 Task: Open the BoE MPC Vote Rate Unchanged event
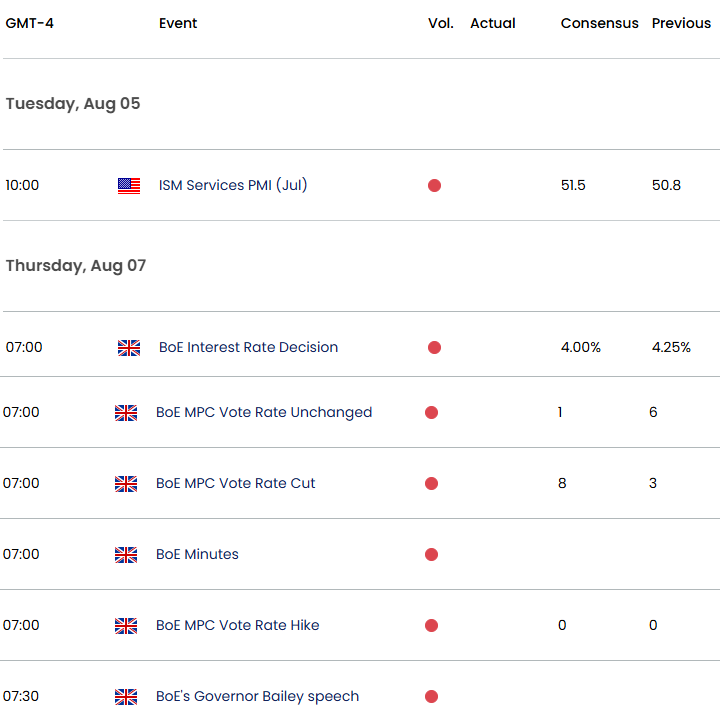(x=264, y=412)
